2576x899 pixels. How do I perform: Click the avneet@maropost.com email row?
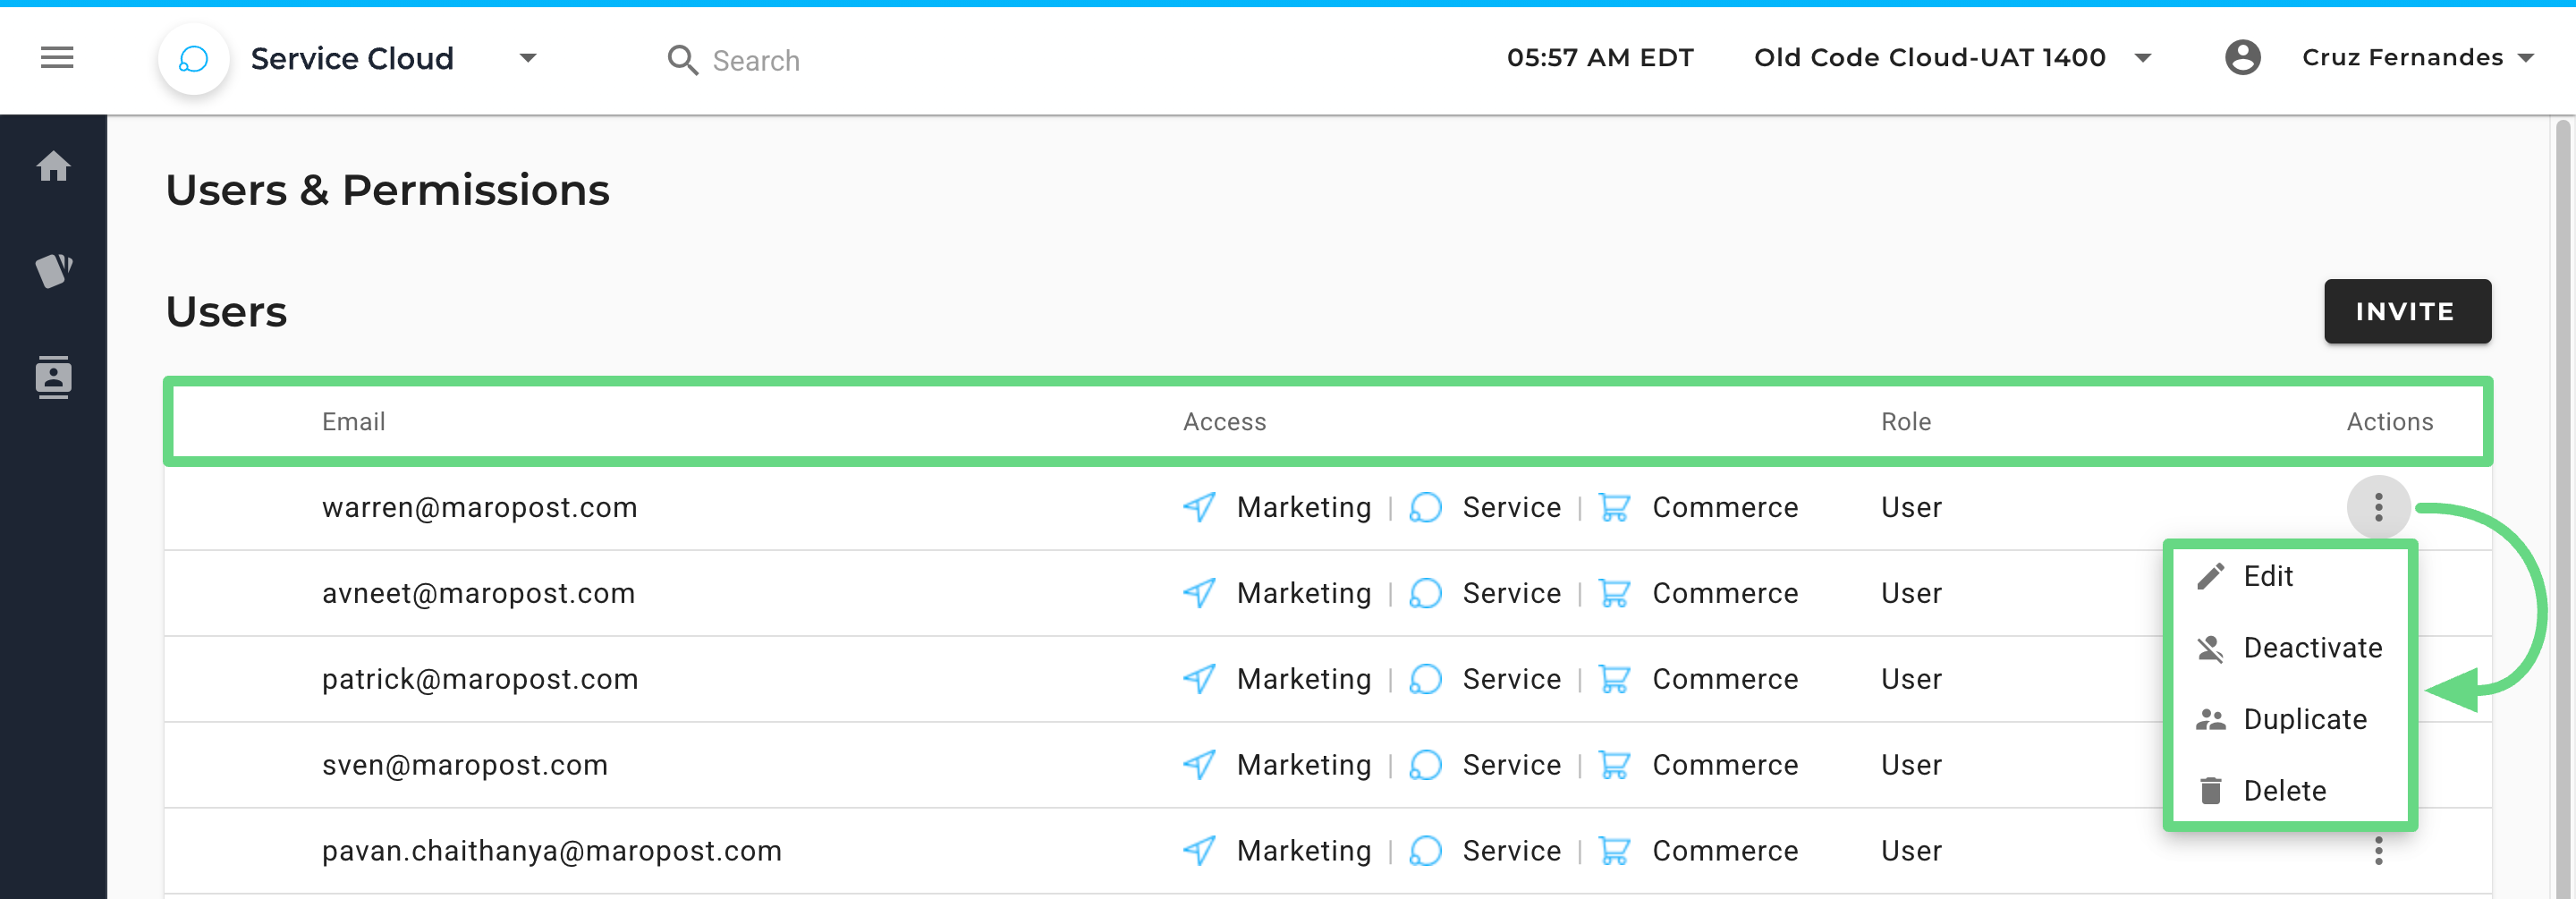(x=478, y=593)
